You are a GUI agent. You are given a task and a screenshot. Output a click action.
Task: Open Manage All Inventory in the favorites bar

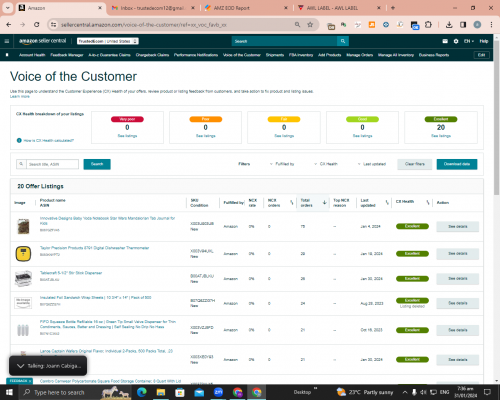(396, 55)
